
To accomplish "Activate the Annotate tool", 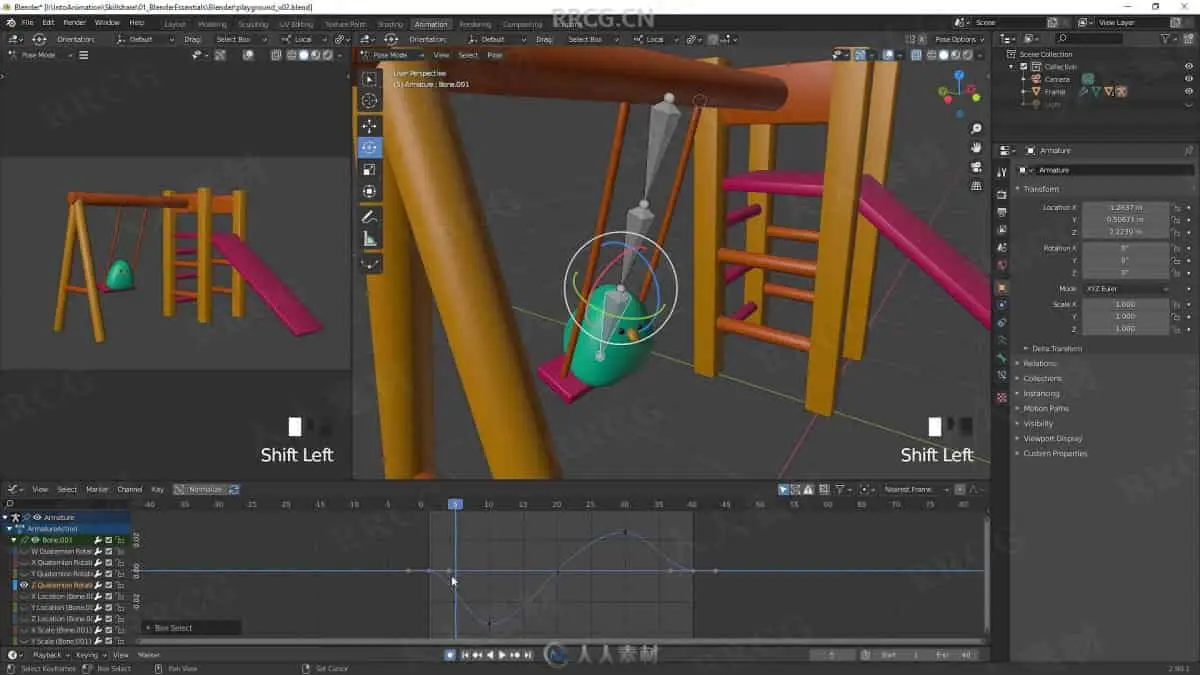I will (369, 217).
